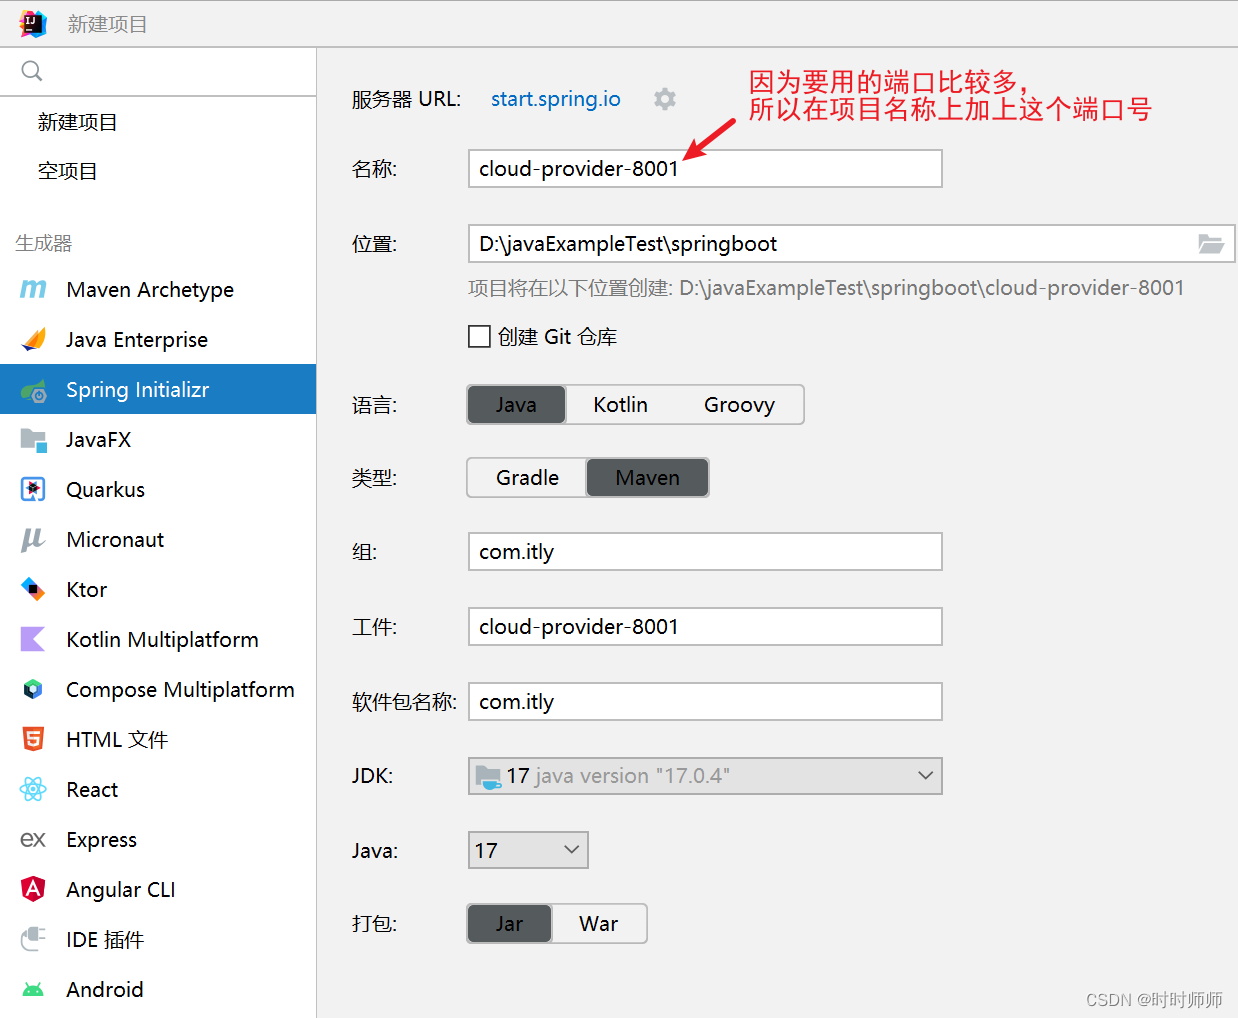Click the Compose Multiplatform hexagon icon
The image size is (1238, 1018).
(x=33, y=689)
